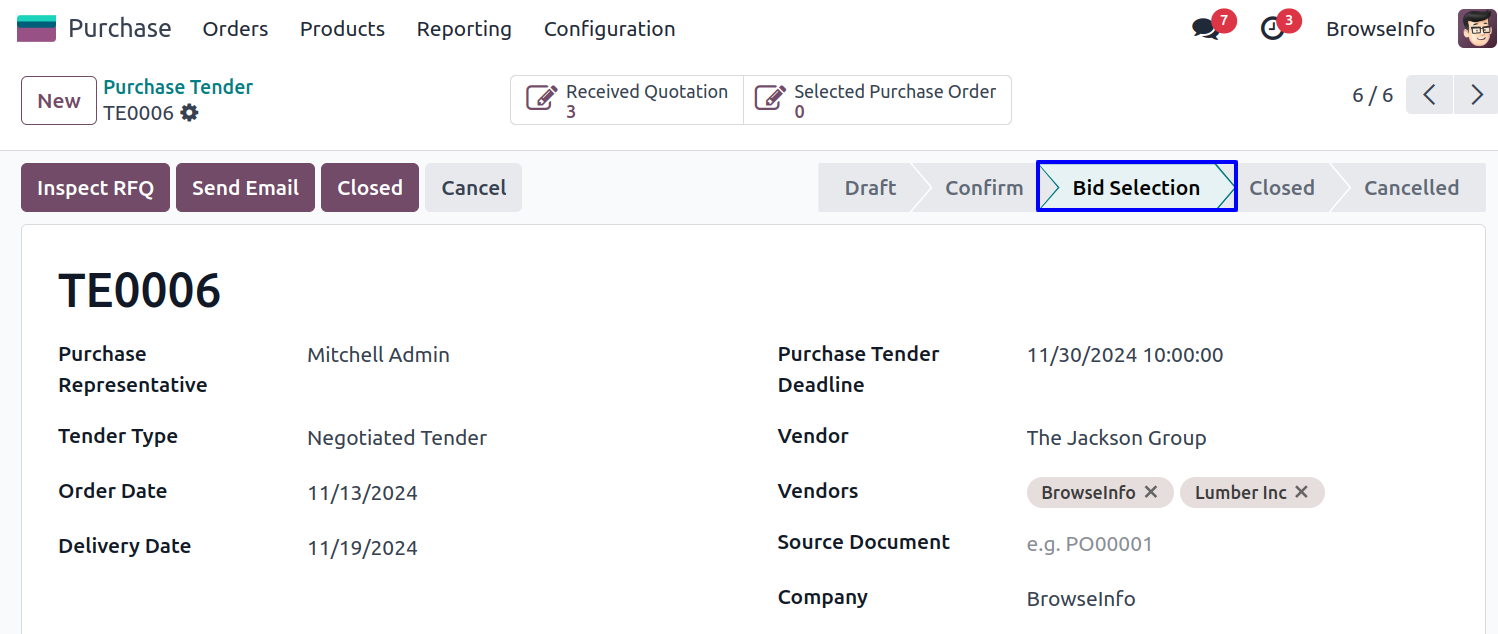Viewport: 1498px width, 634px height.
Task: Open Selected Purchase Order stat button
Action: (877, 100)
